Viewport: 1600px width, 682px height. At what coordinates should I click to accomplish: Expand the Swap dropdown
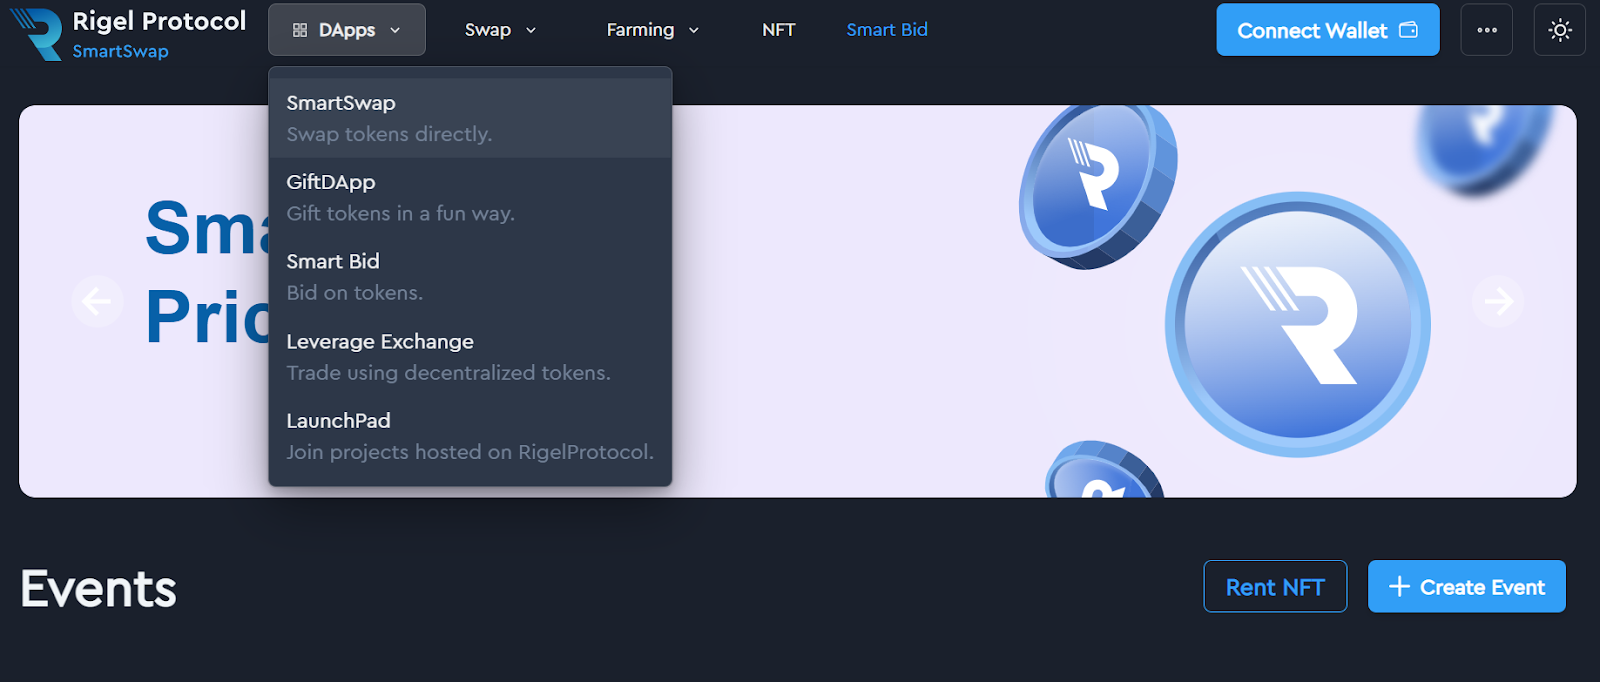click(500, 30)
